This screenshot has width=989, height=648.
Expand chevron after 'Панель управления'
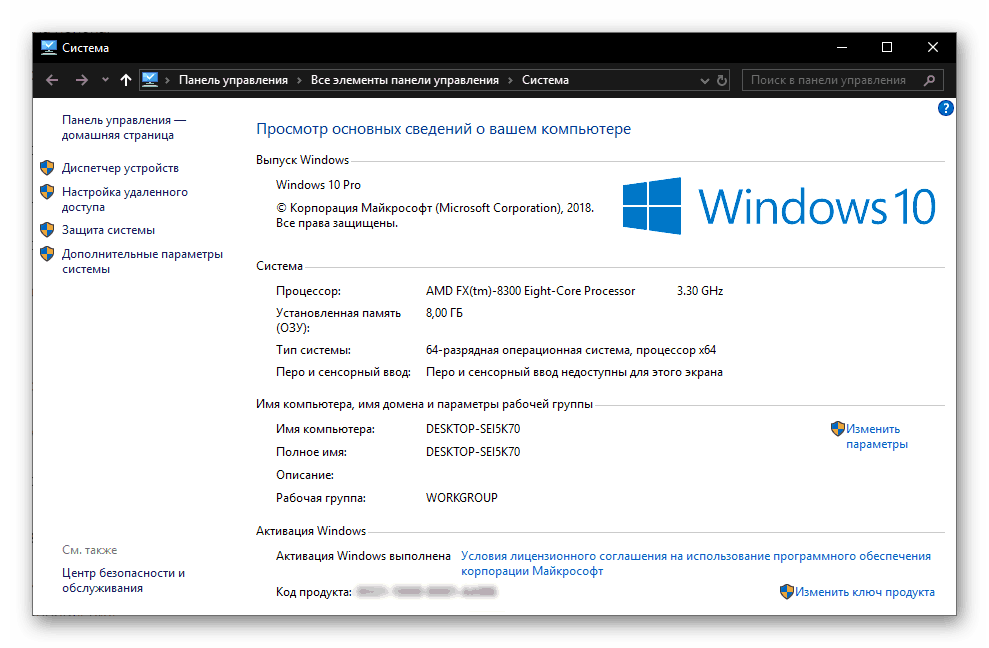pyautogui.click(x=299, y=80)
